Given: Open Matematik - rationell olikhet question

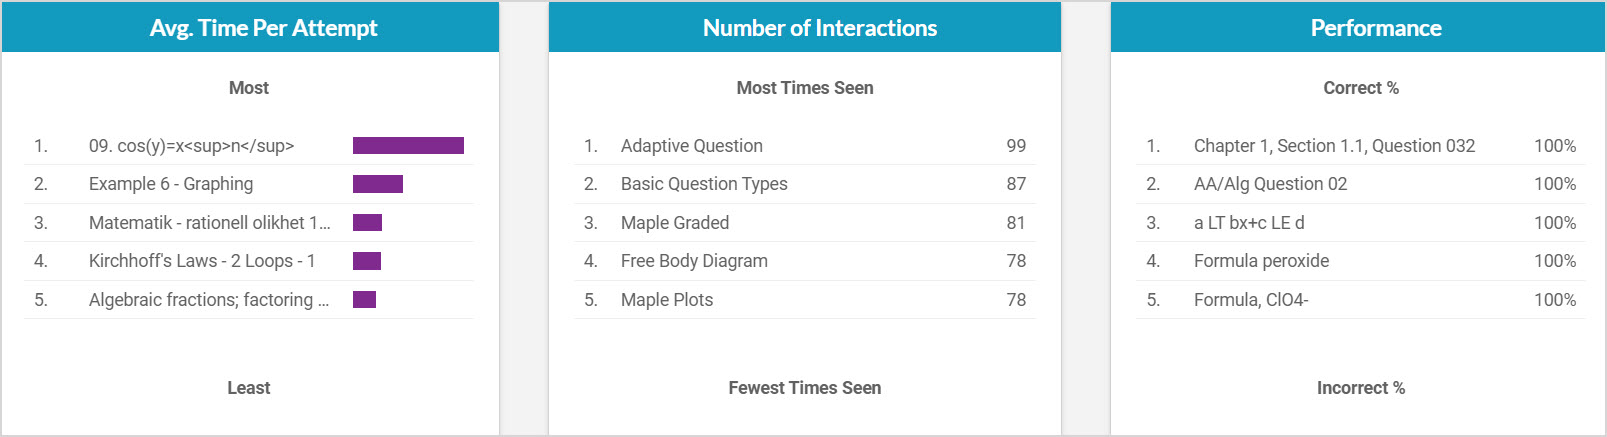Looking at the screenshot, I should click(209, 223).
